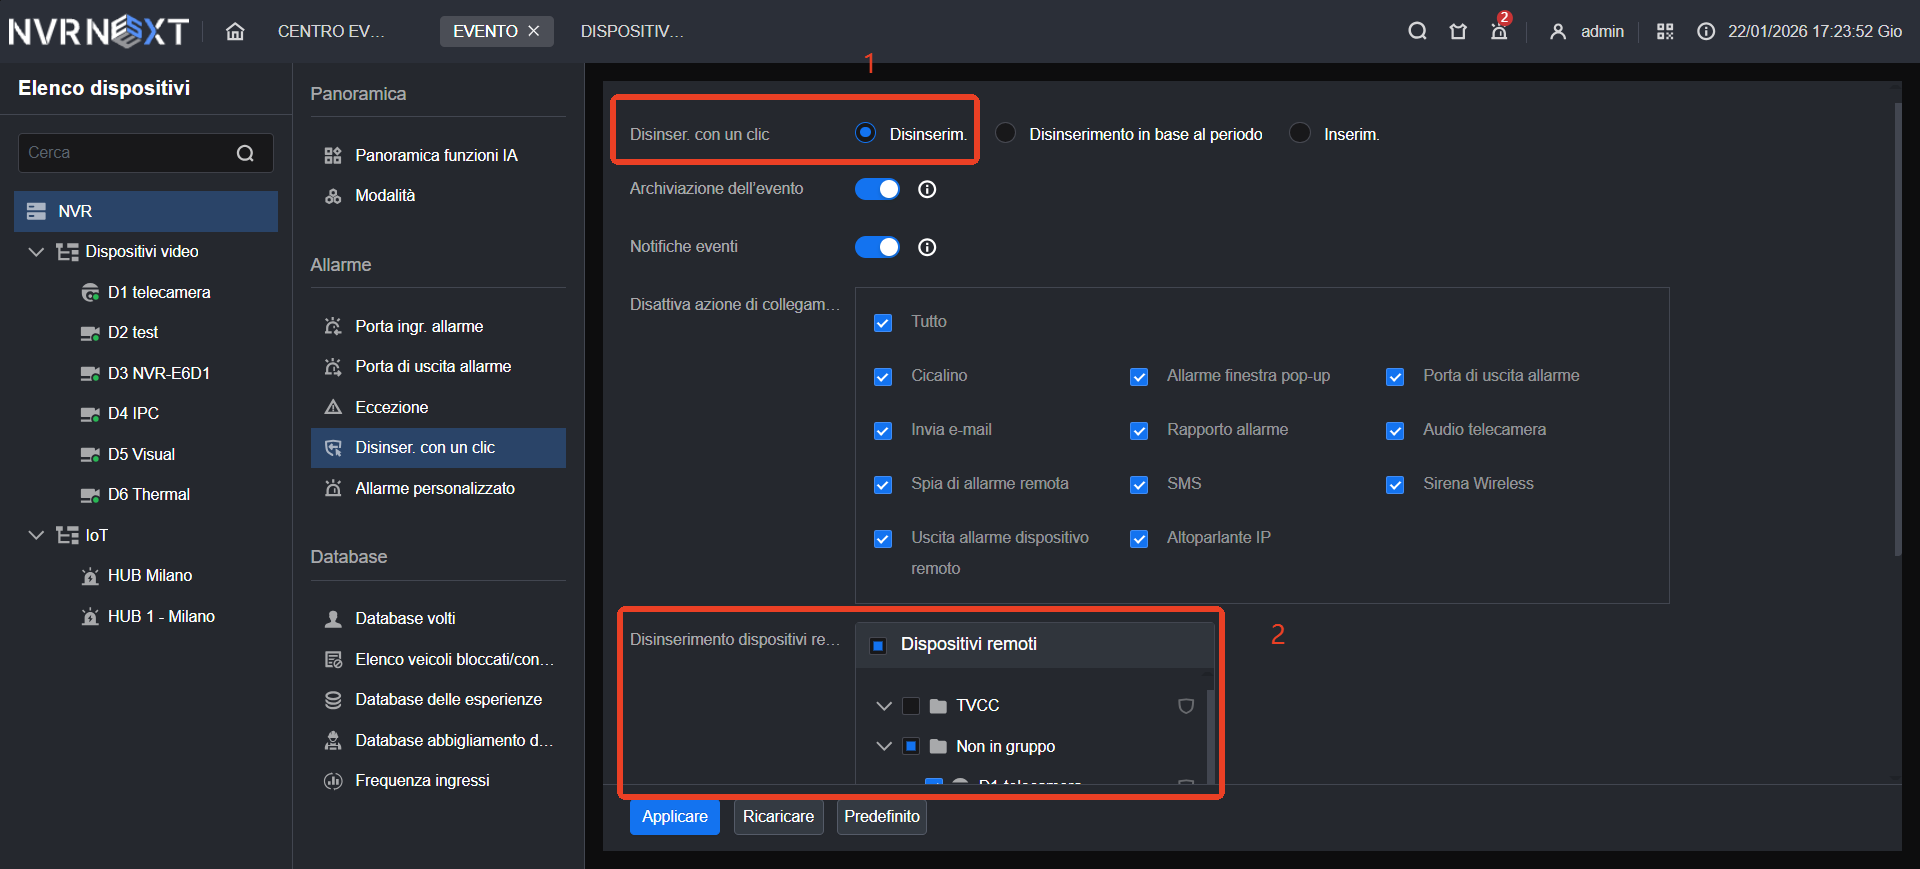Toggle the Dispositivi remoti checkbox
The height and width of the screenshot is (869, 1920).
[x=878, y=646]
